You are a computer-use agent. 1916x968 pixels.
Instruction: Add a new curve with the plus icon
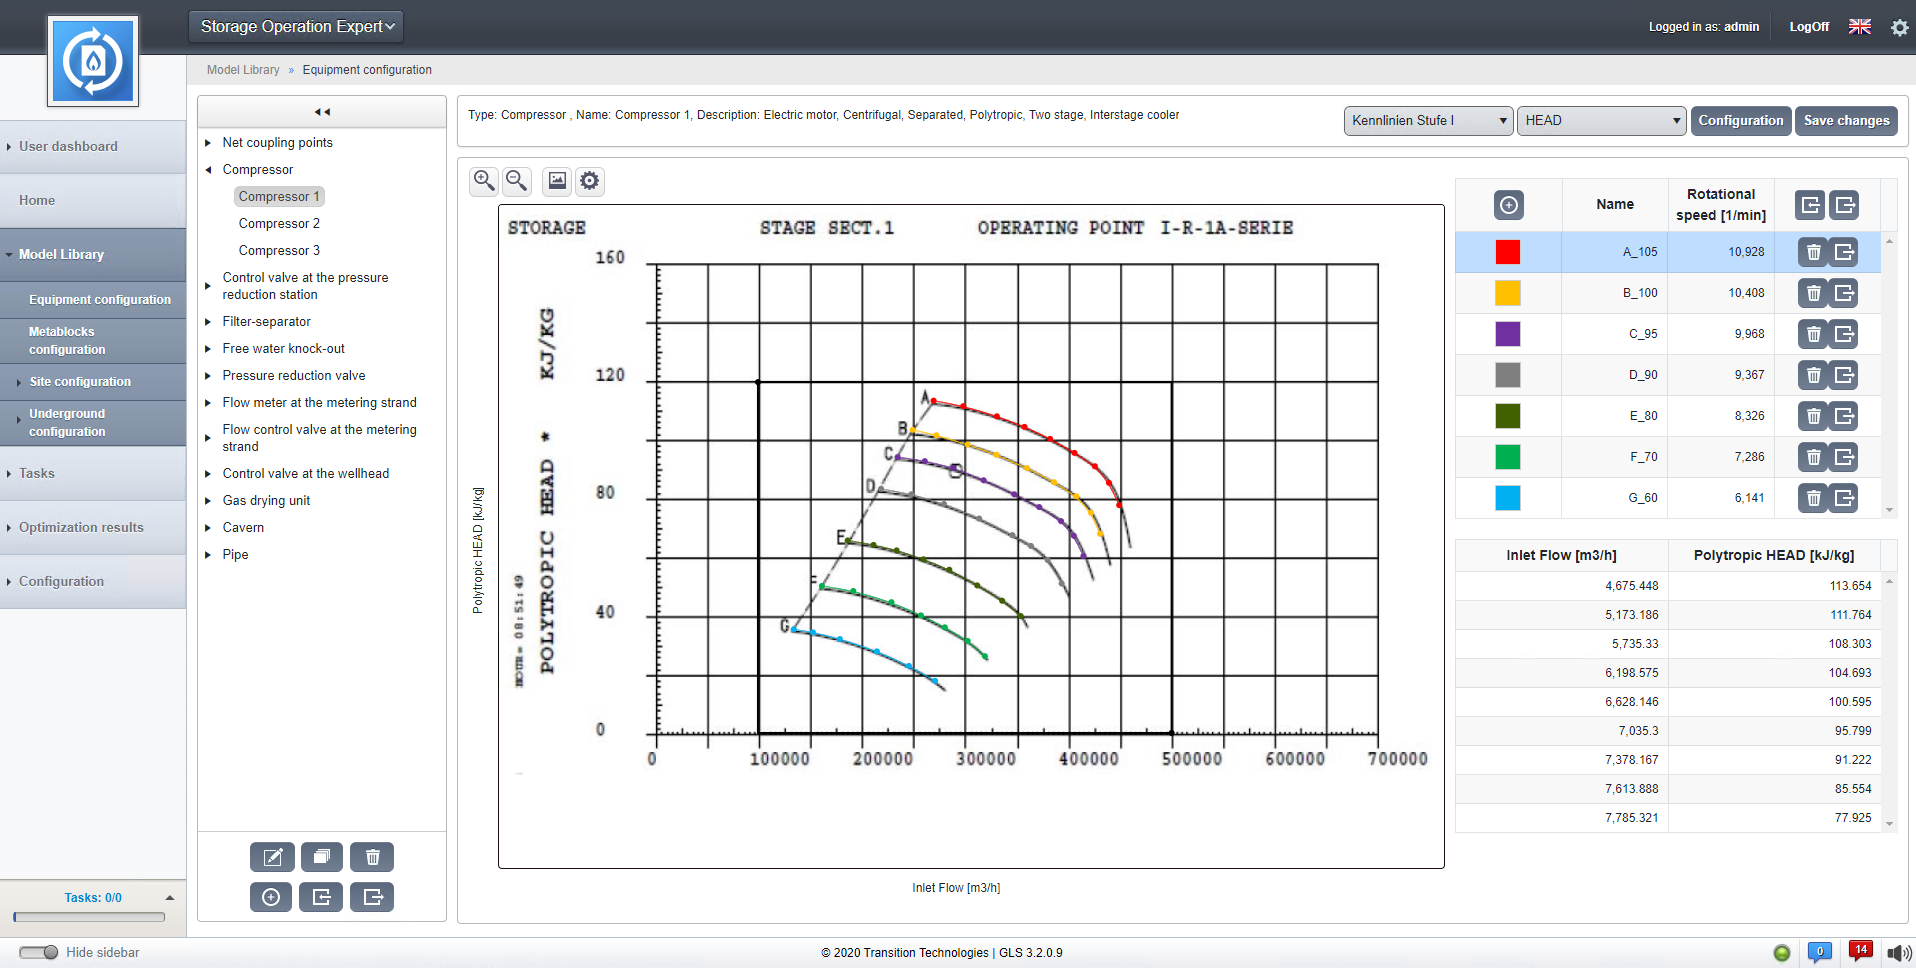tap(1508, 205)
